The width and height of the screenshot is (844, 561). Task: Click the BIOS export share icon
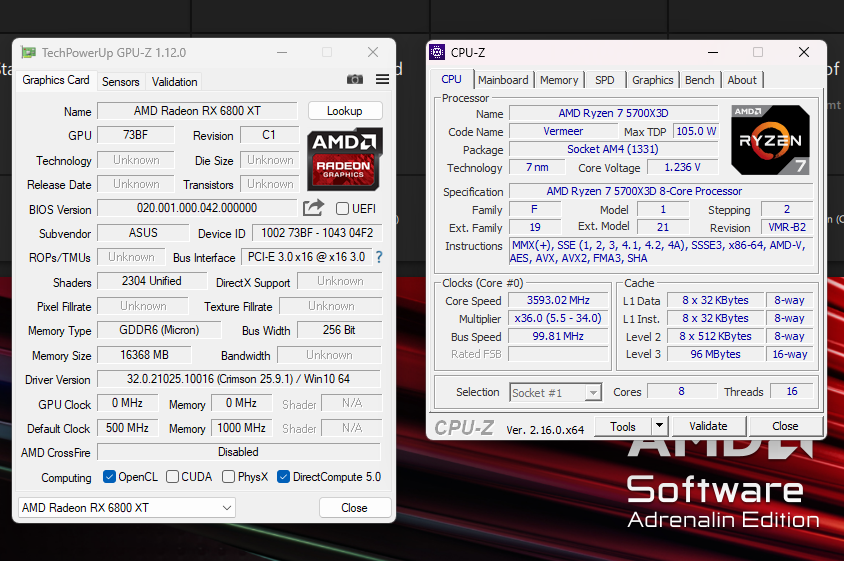[x=313, y=208]
